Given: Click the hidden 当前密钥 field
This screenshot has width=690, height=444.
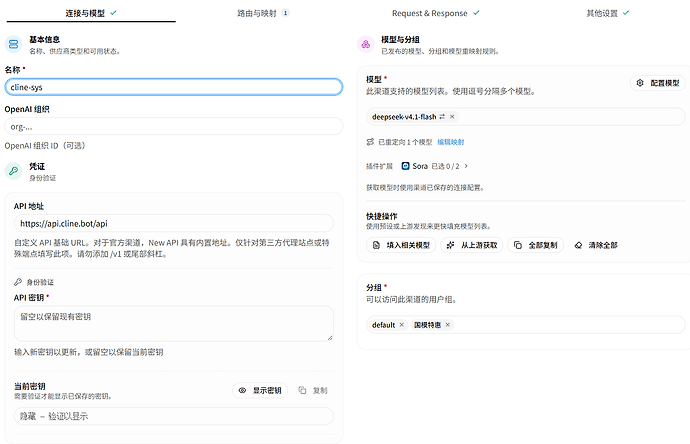Looking at the screenshot, I should [x=174, y=416].
